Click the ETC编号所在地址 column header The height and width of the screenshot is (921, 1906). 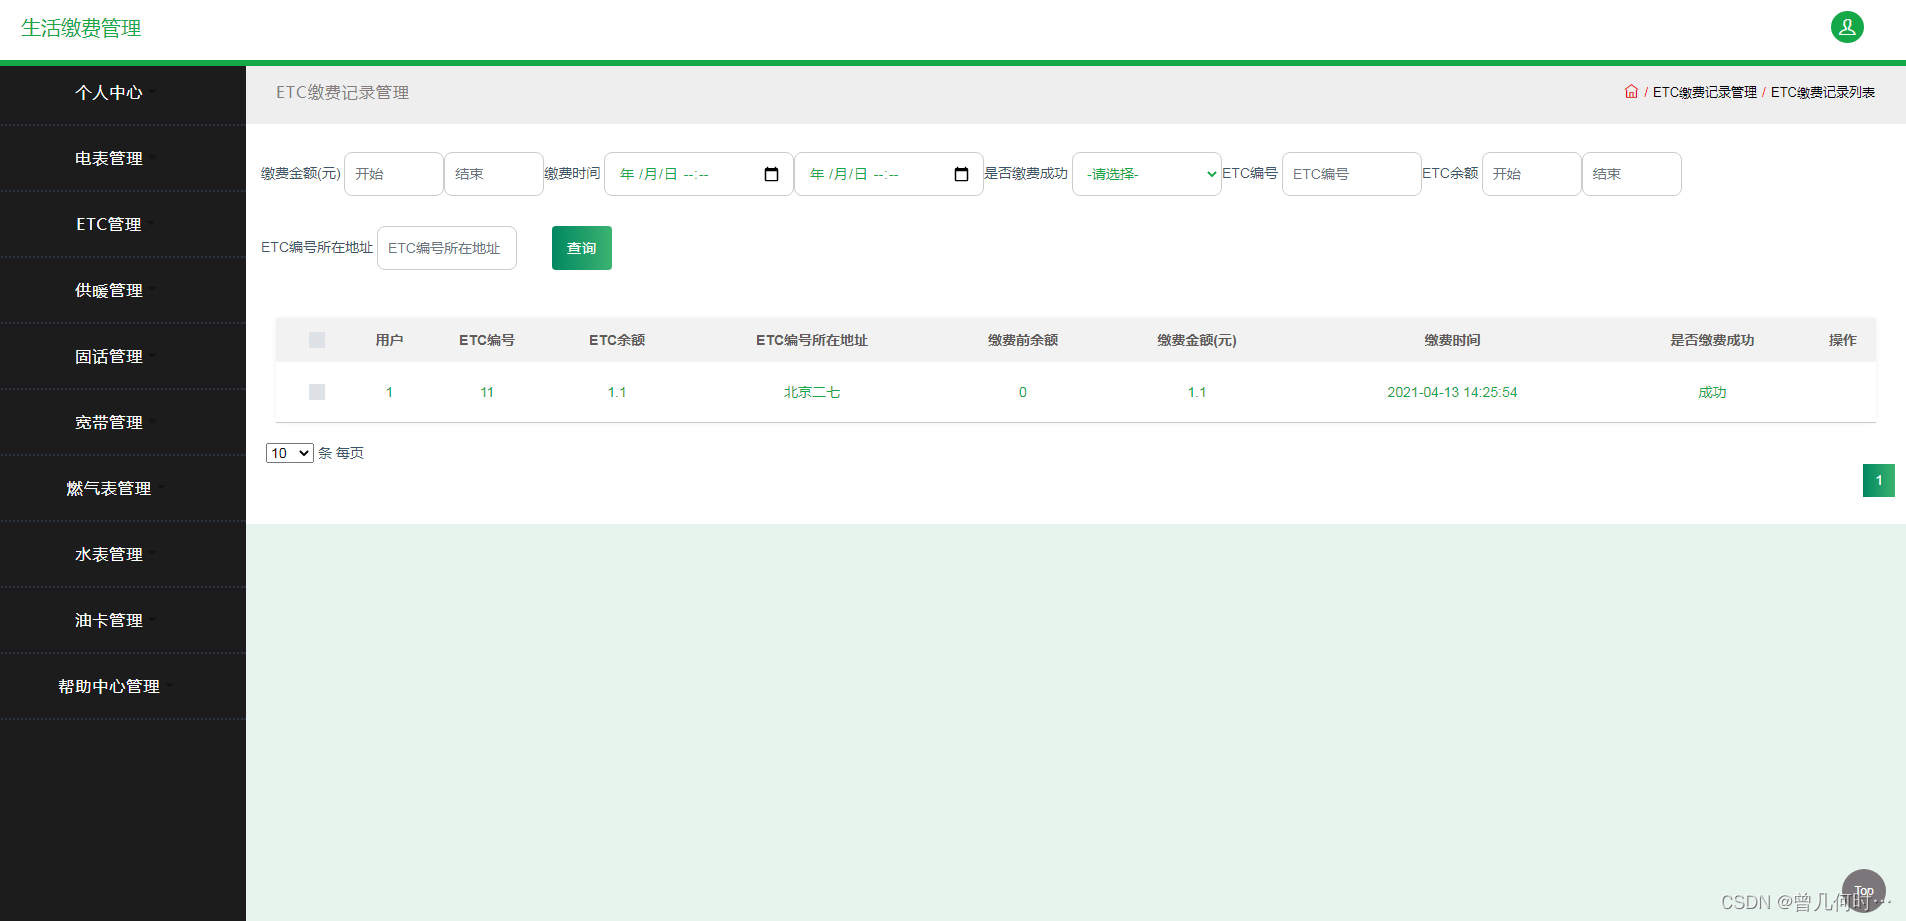(812, 340)
